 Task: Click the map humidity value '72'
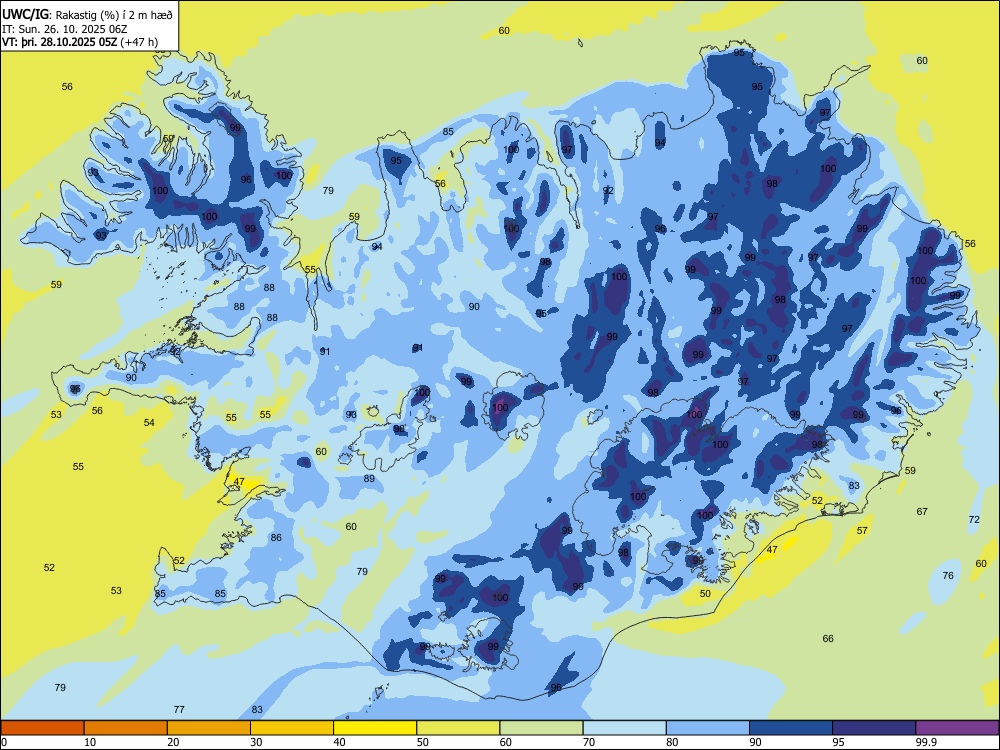click(x=974, y=519)
